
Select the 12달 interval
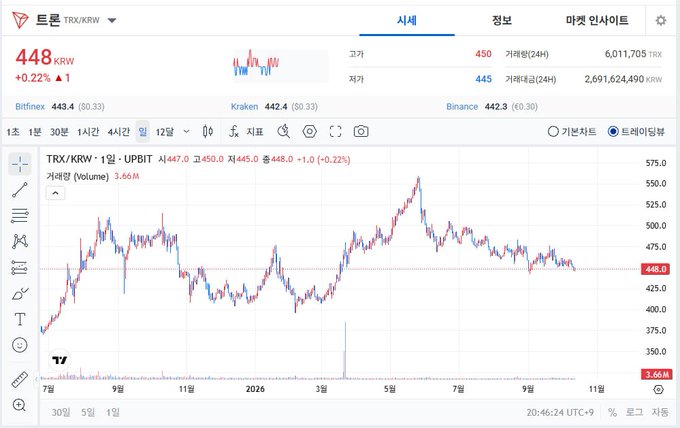point(165,131)
